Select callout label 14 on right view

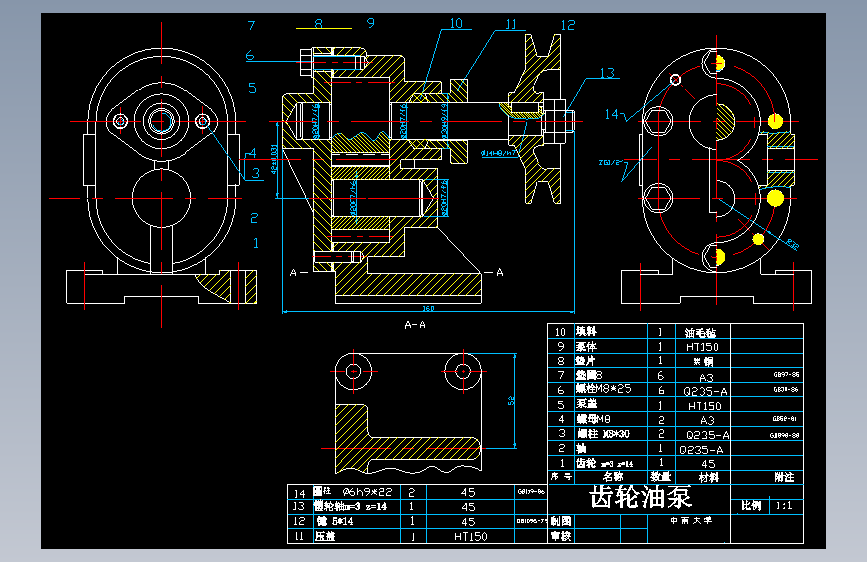tap(612, 114)
